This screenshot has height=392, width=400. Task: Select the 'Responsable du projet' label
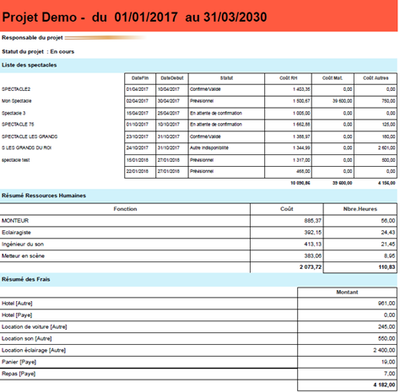[32, 38]
